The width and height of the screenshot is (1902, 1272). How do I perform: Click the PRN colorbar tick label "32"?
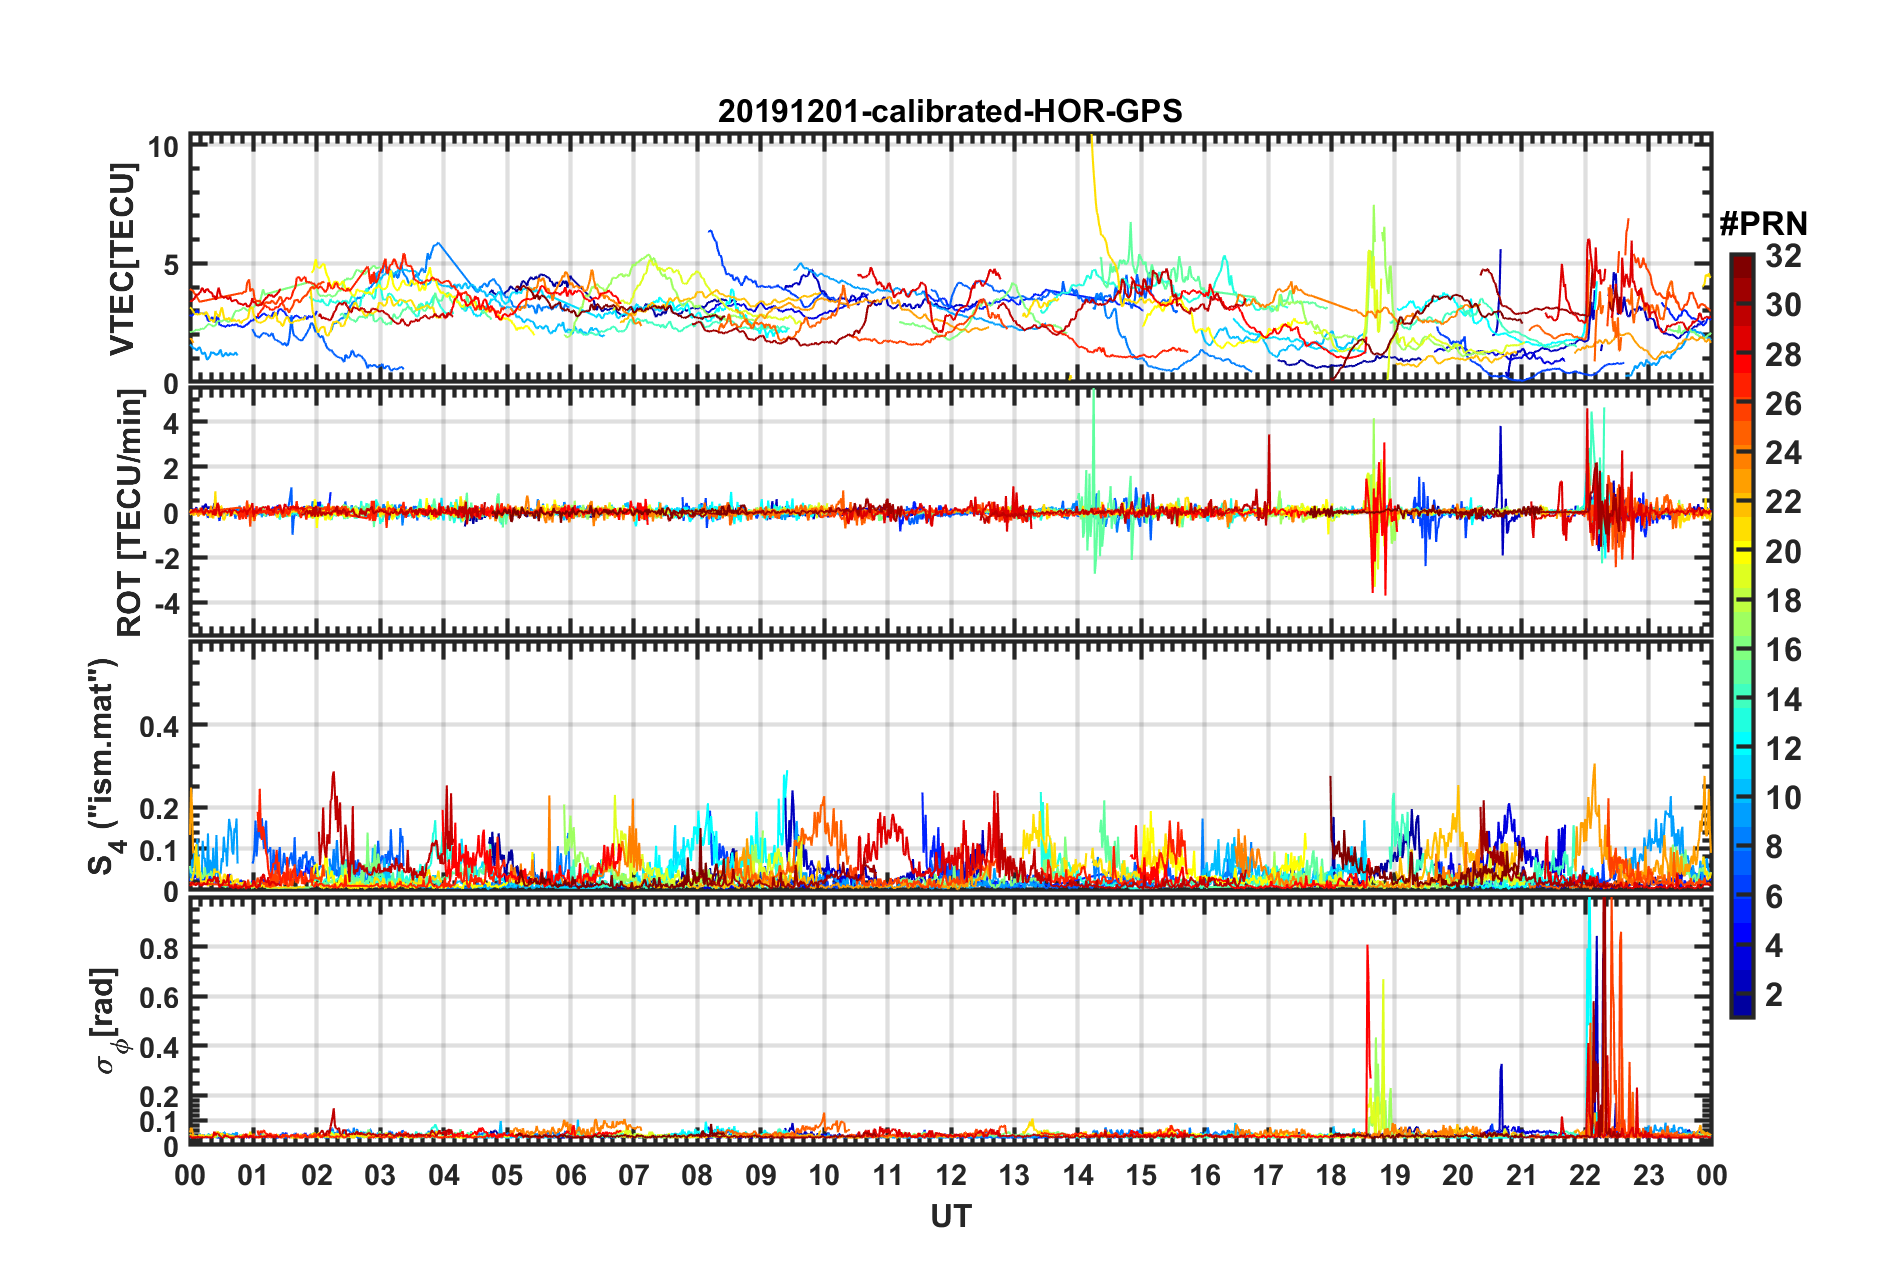1783,257
